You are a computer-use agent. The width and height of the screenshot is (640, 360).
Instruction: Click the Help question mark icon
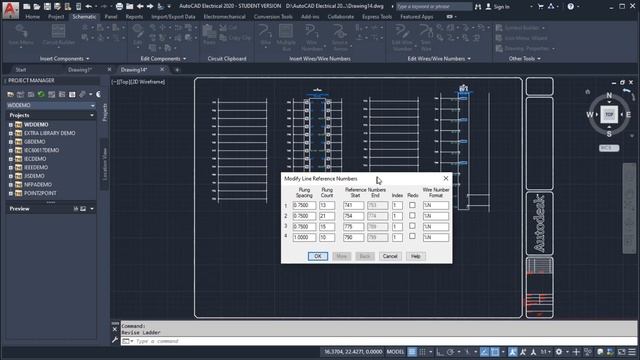(x=571, y=7)
